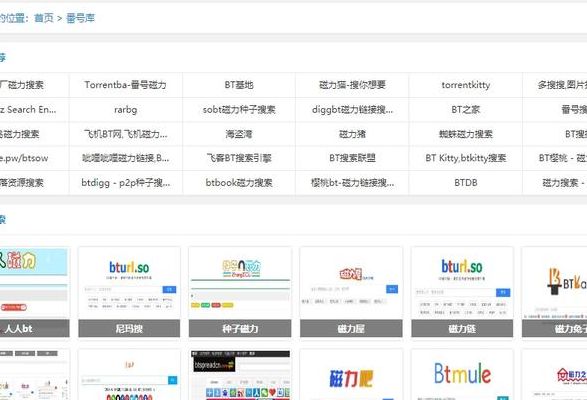This screenshot has width=587, height=400.
Task: Open Torrentba-番号磁力 link
Action: 125,85
